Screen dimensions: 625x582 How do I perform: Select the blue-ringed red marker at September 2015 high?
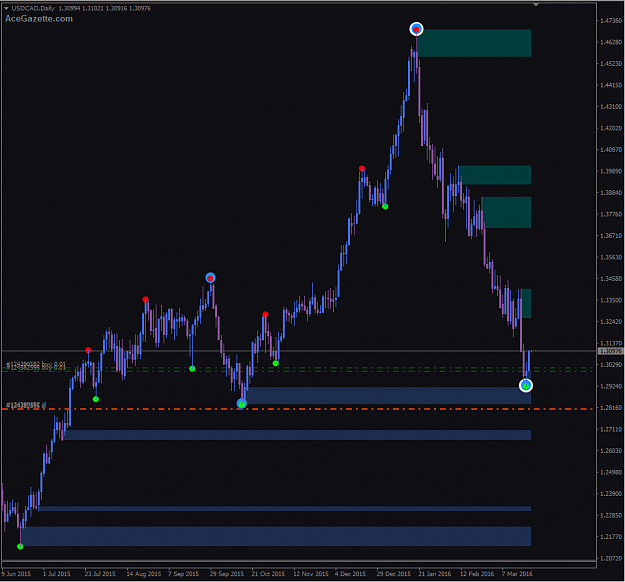(x=210, y=278)
